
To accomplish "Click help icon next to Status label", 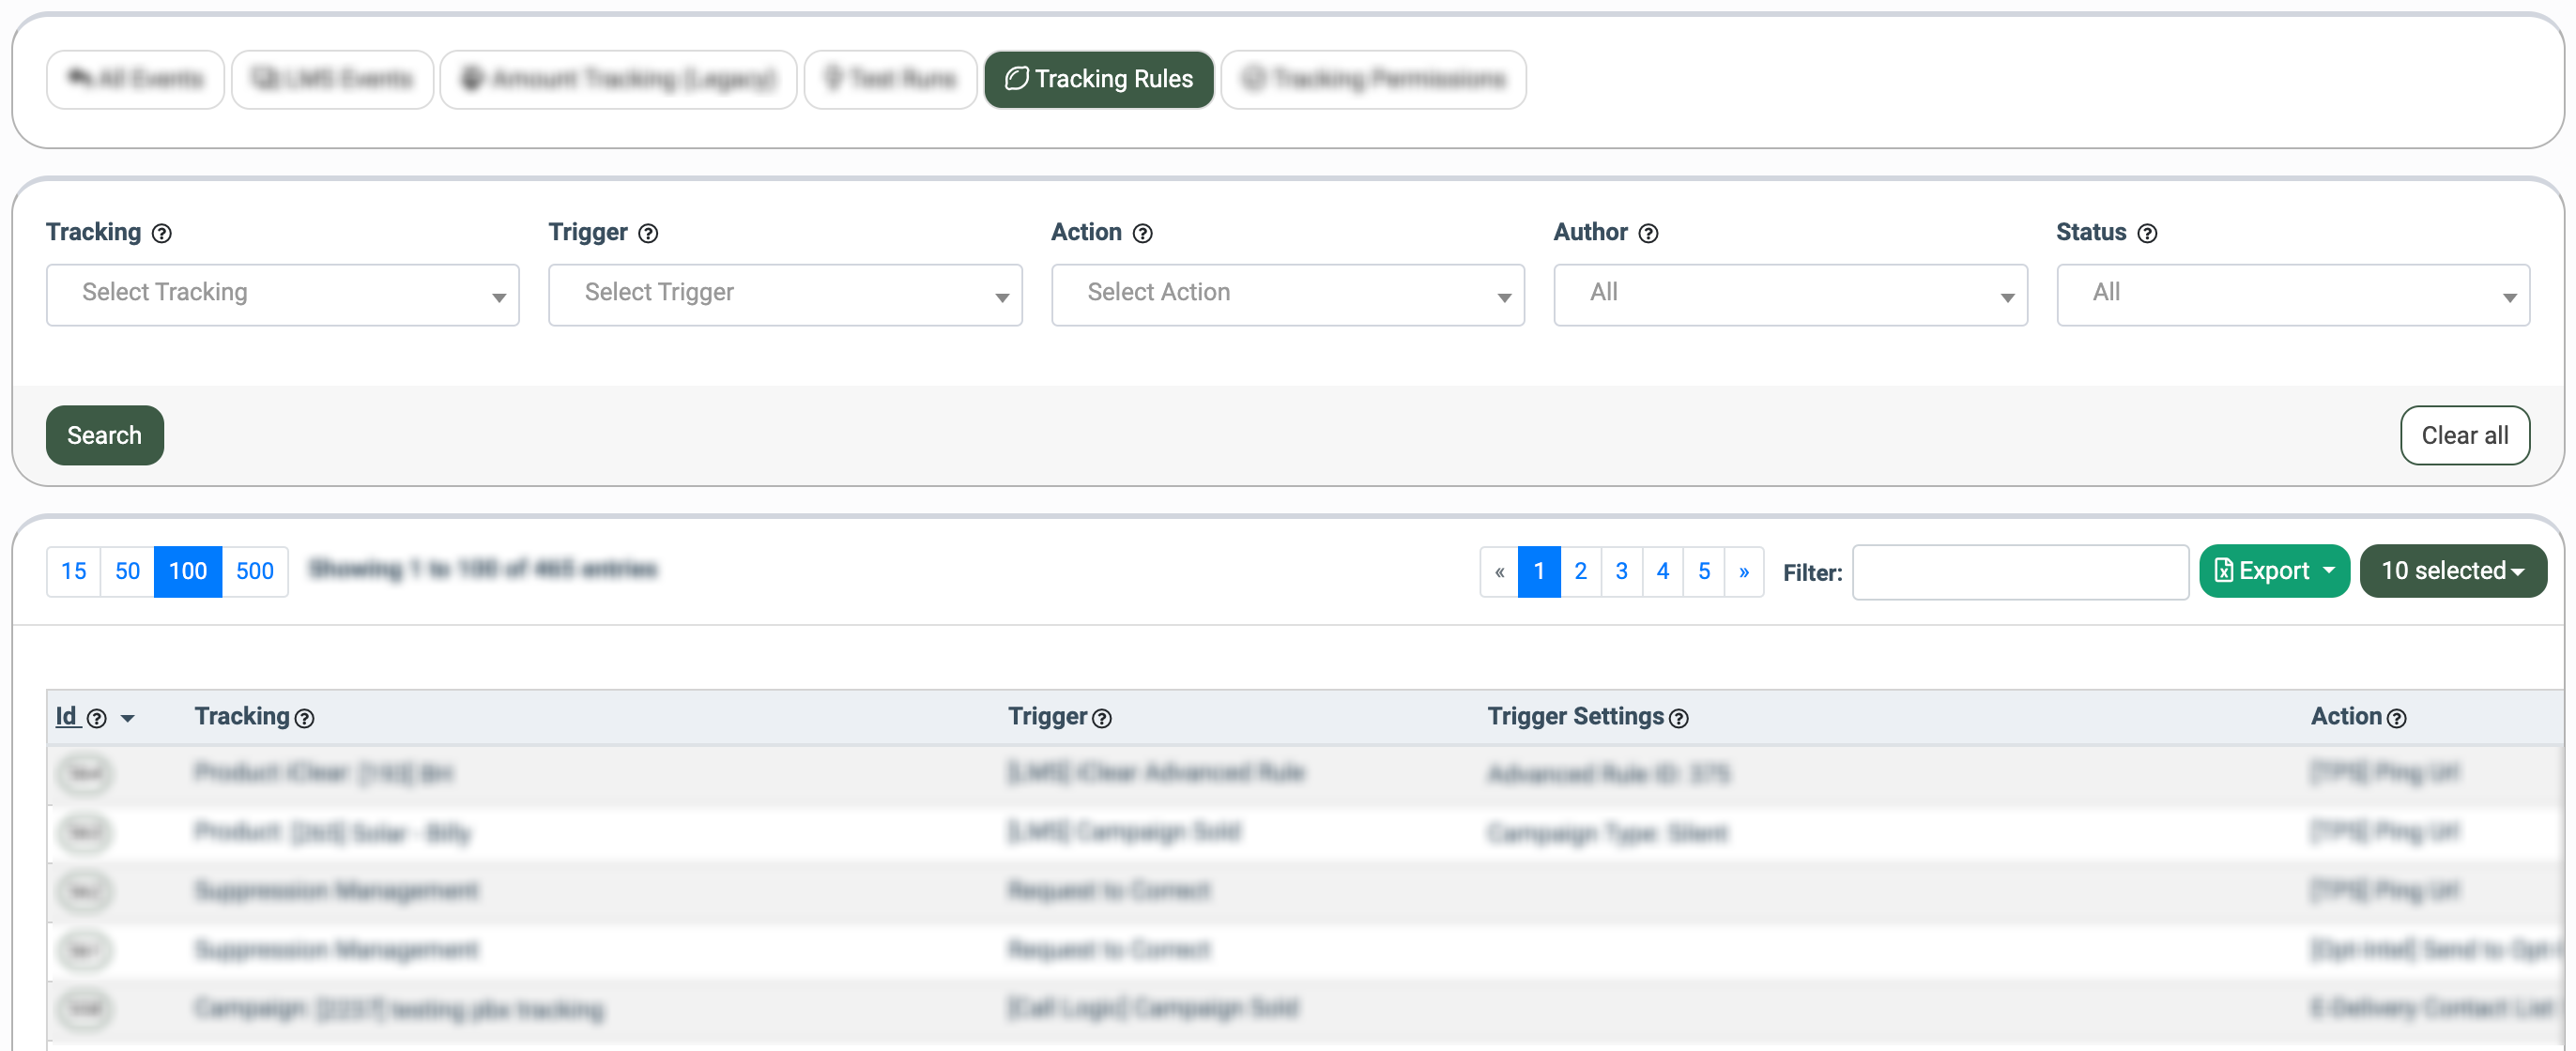I will click(2147, 233).
